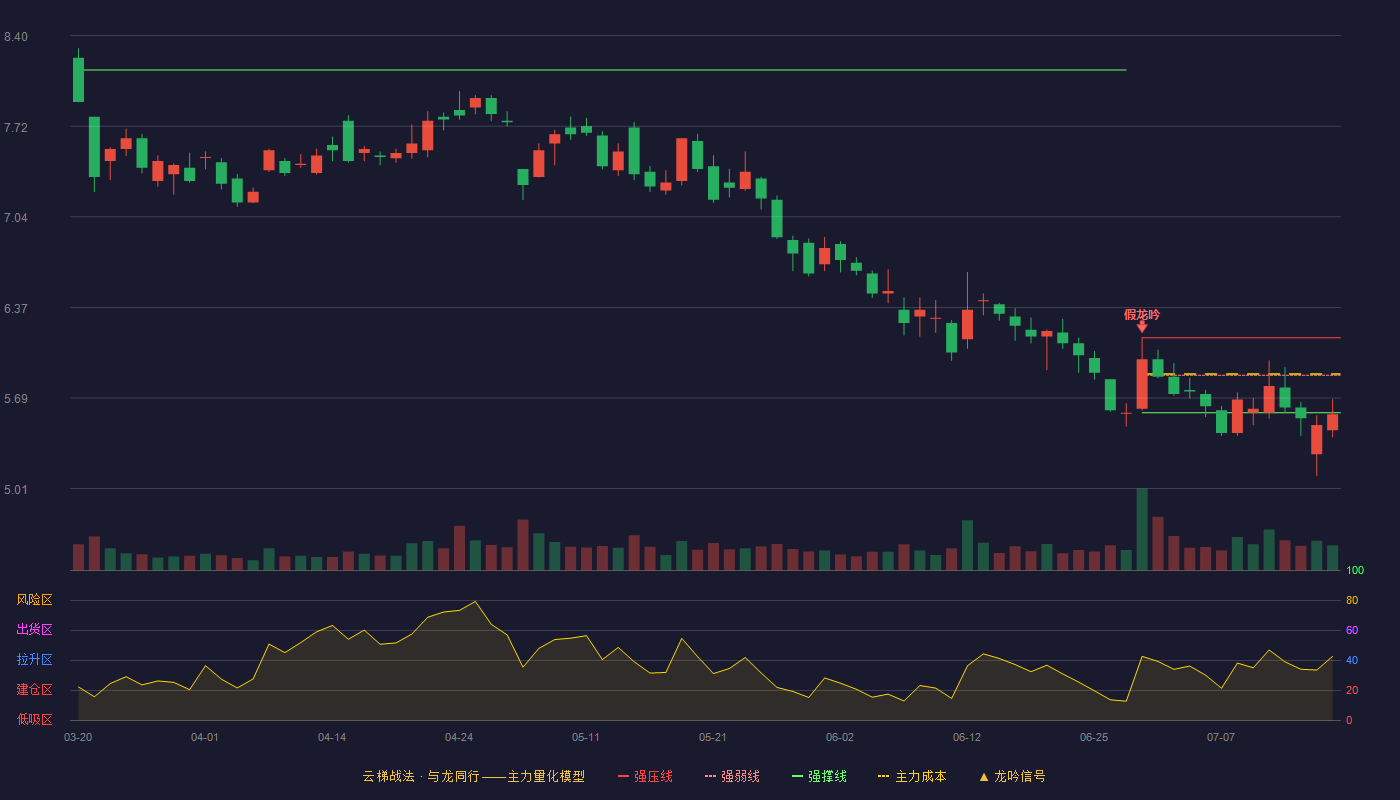Screen dimensions: 1400x800
Task: Click the 7.04 price axis label
Action: 16,218
